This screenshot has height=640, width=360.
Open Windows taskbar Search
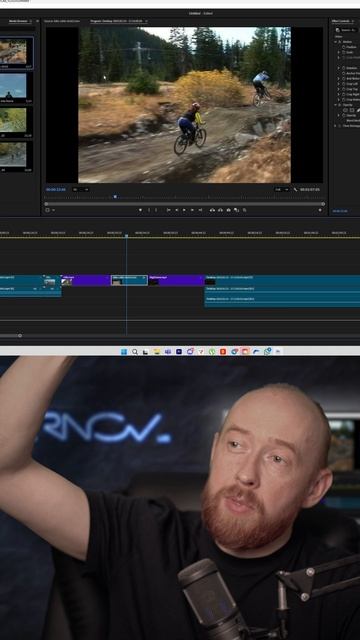click(135, 351)
